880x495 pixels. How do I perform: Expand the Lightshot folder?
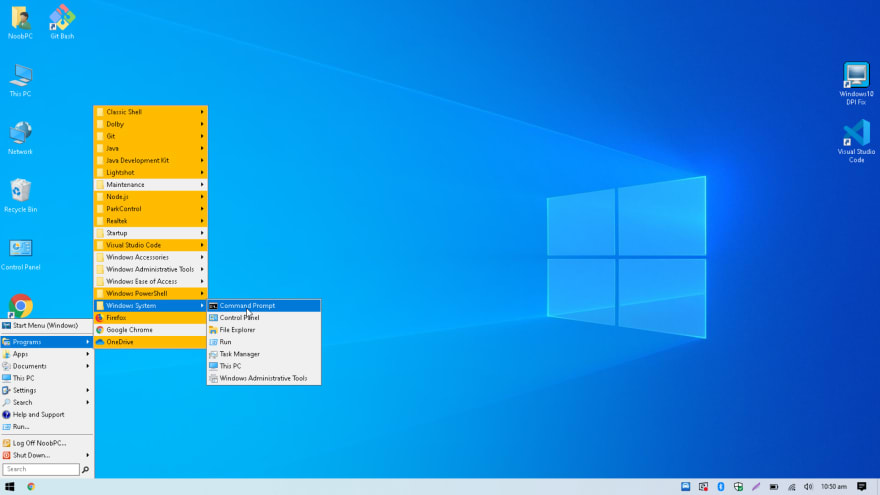pyautogui.click(x=150, y=172)
